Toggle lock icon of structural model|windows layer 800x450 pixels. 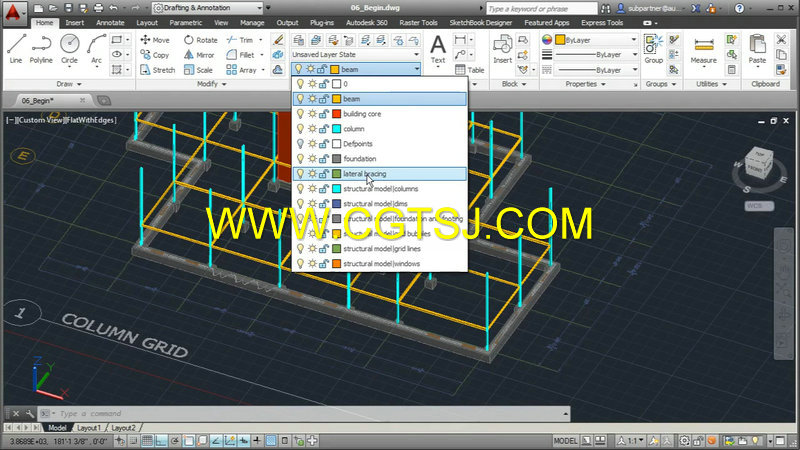point(323,264)
